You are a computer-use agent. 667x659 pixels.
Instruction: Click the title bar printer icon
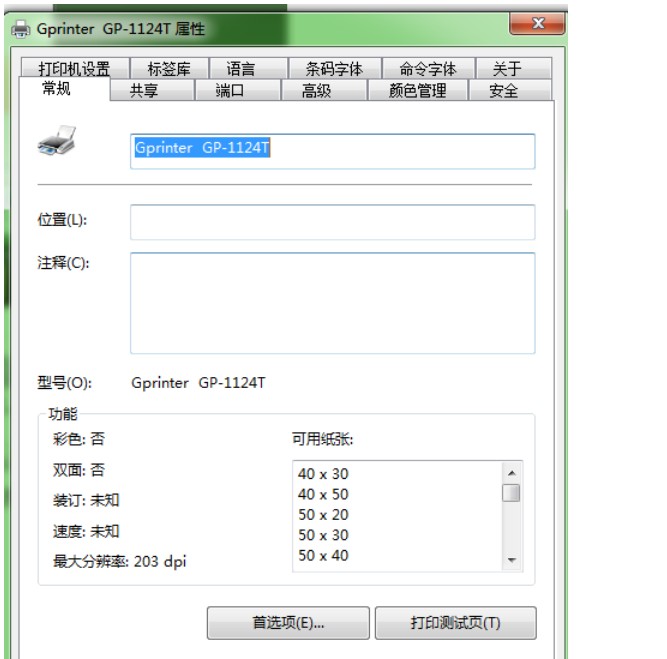[20, 29]
